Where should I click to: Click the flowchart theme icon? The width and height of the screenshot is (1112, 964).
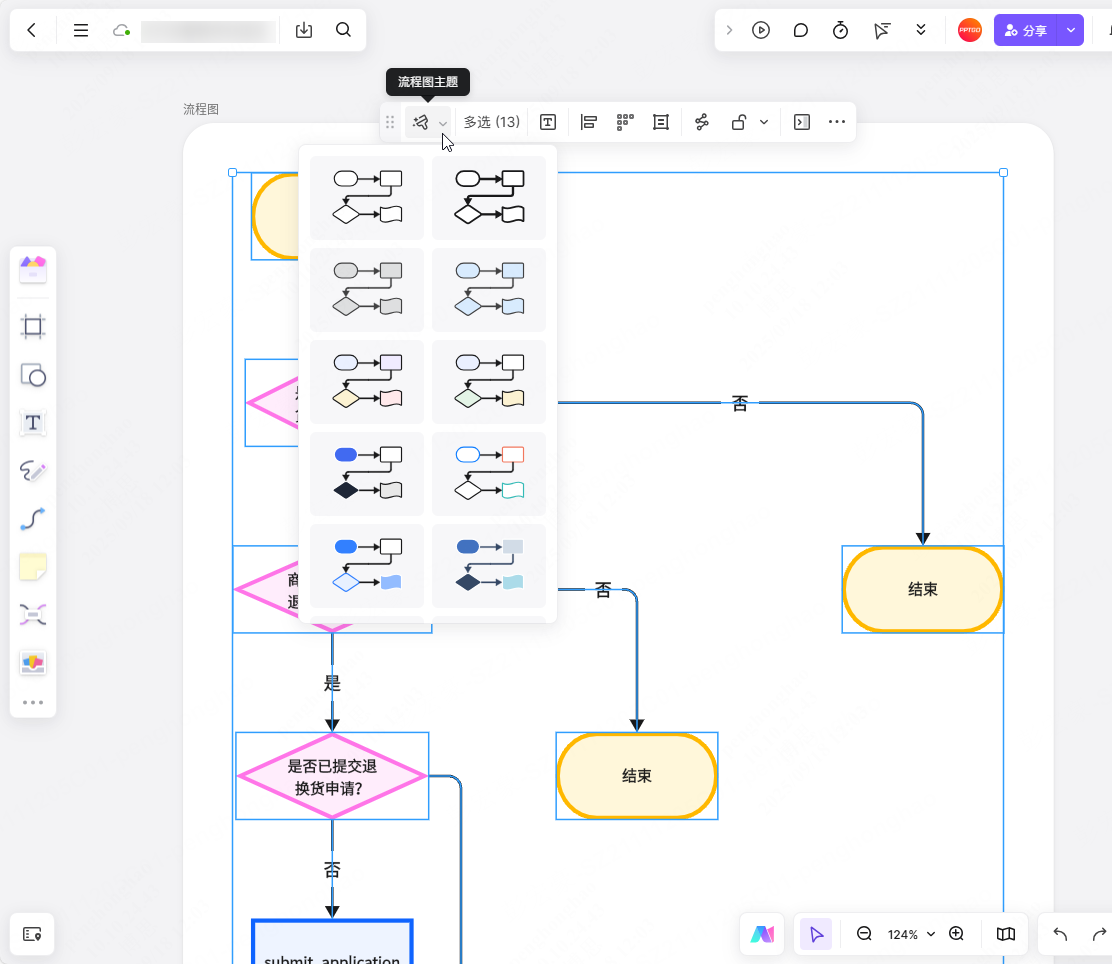point(421,122)
